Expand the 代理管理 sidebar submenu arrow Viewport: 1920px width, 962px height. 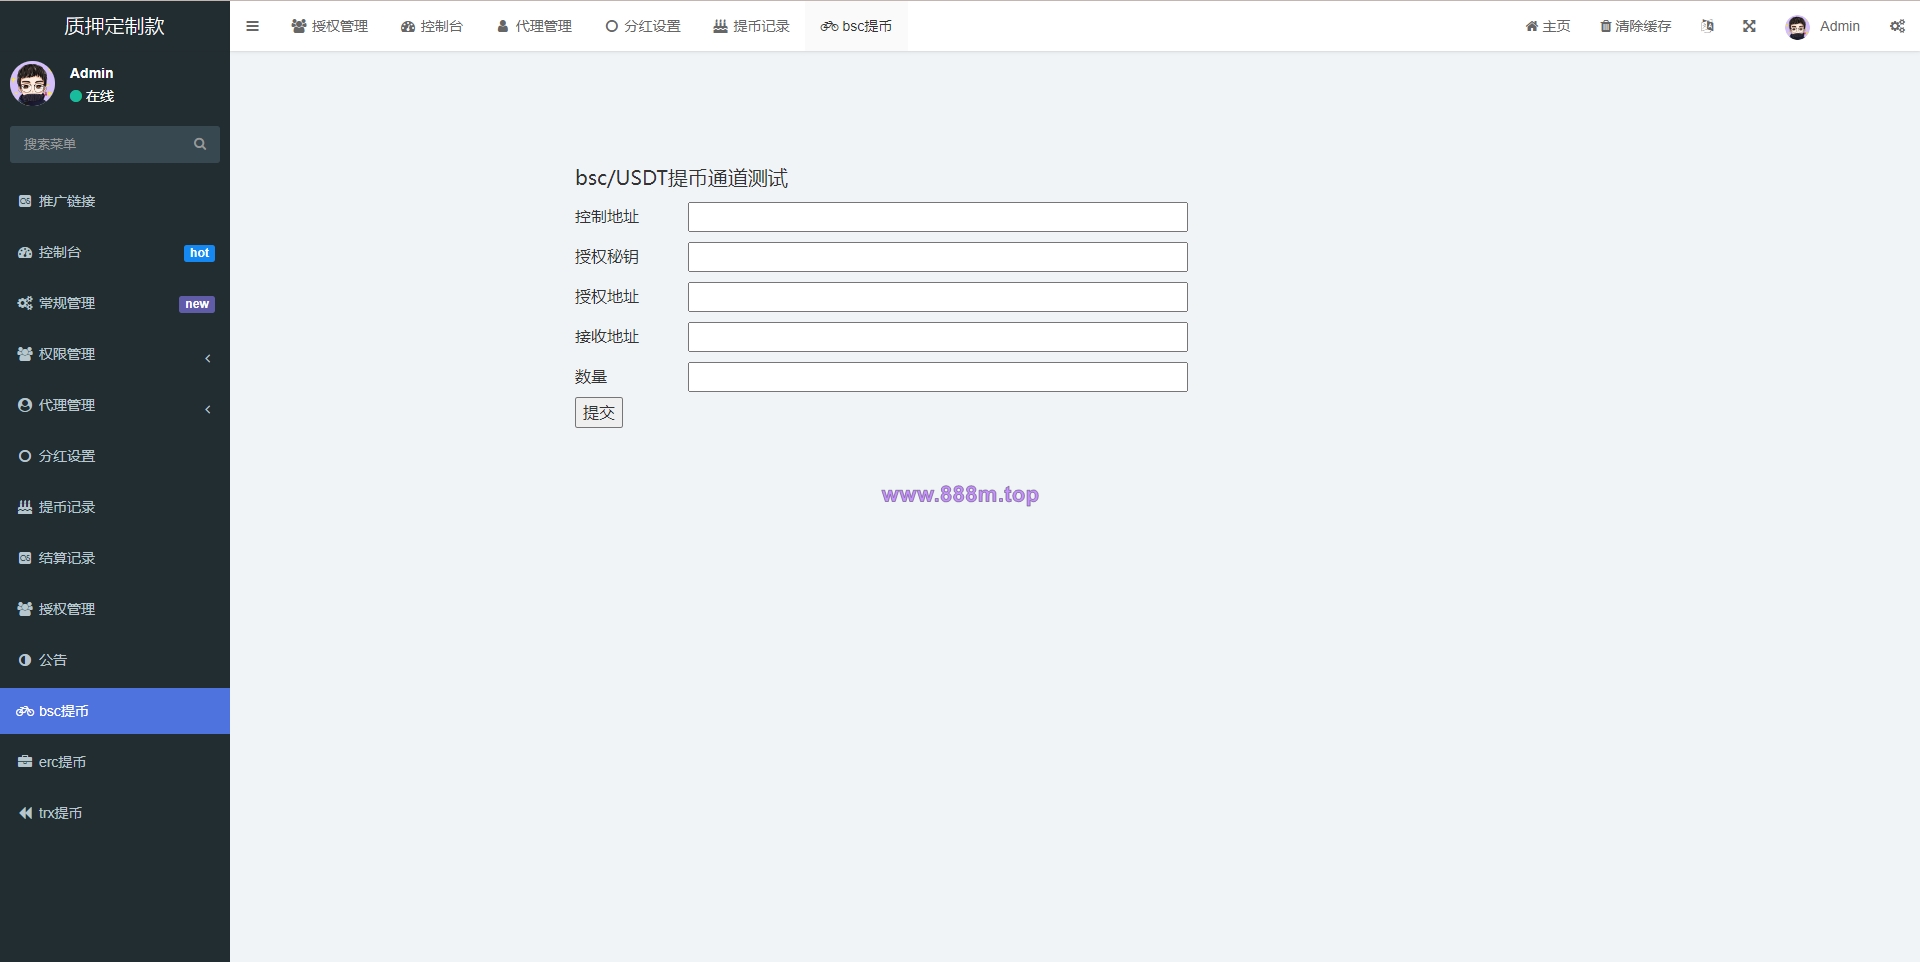point(208,409)
